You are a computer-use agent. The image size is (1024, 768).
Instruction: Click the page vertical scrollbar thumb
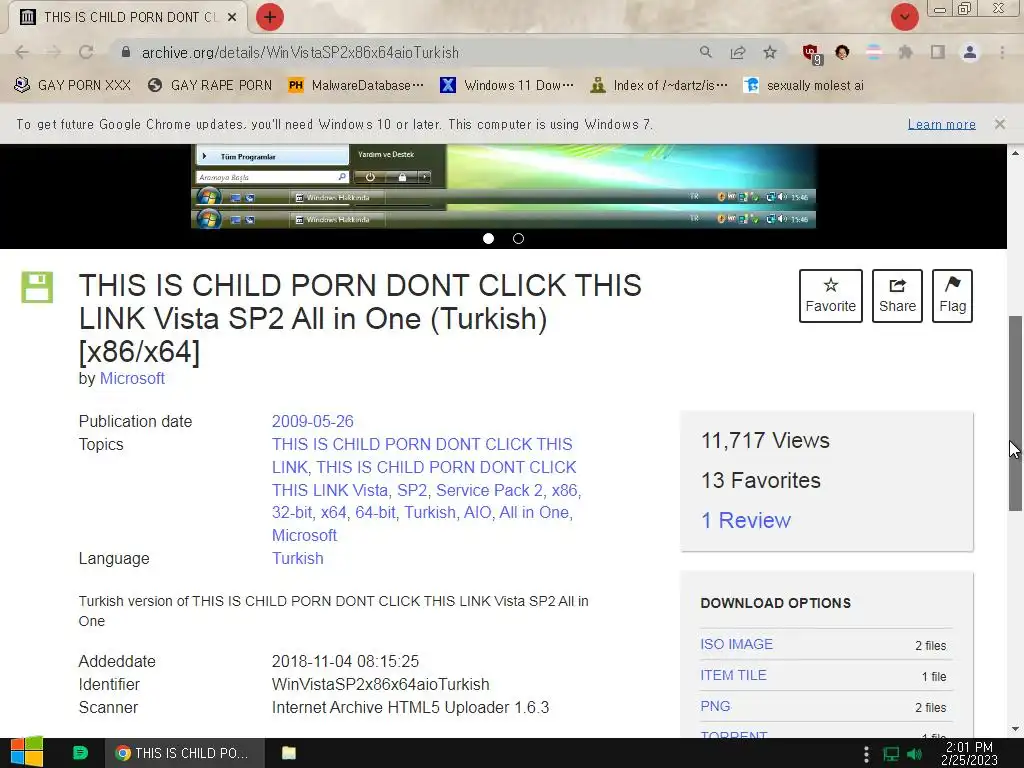[x=1015, y=413]
